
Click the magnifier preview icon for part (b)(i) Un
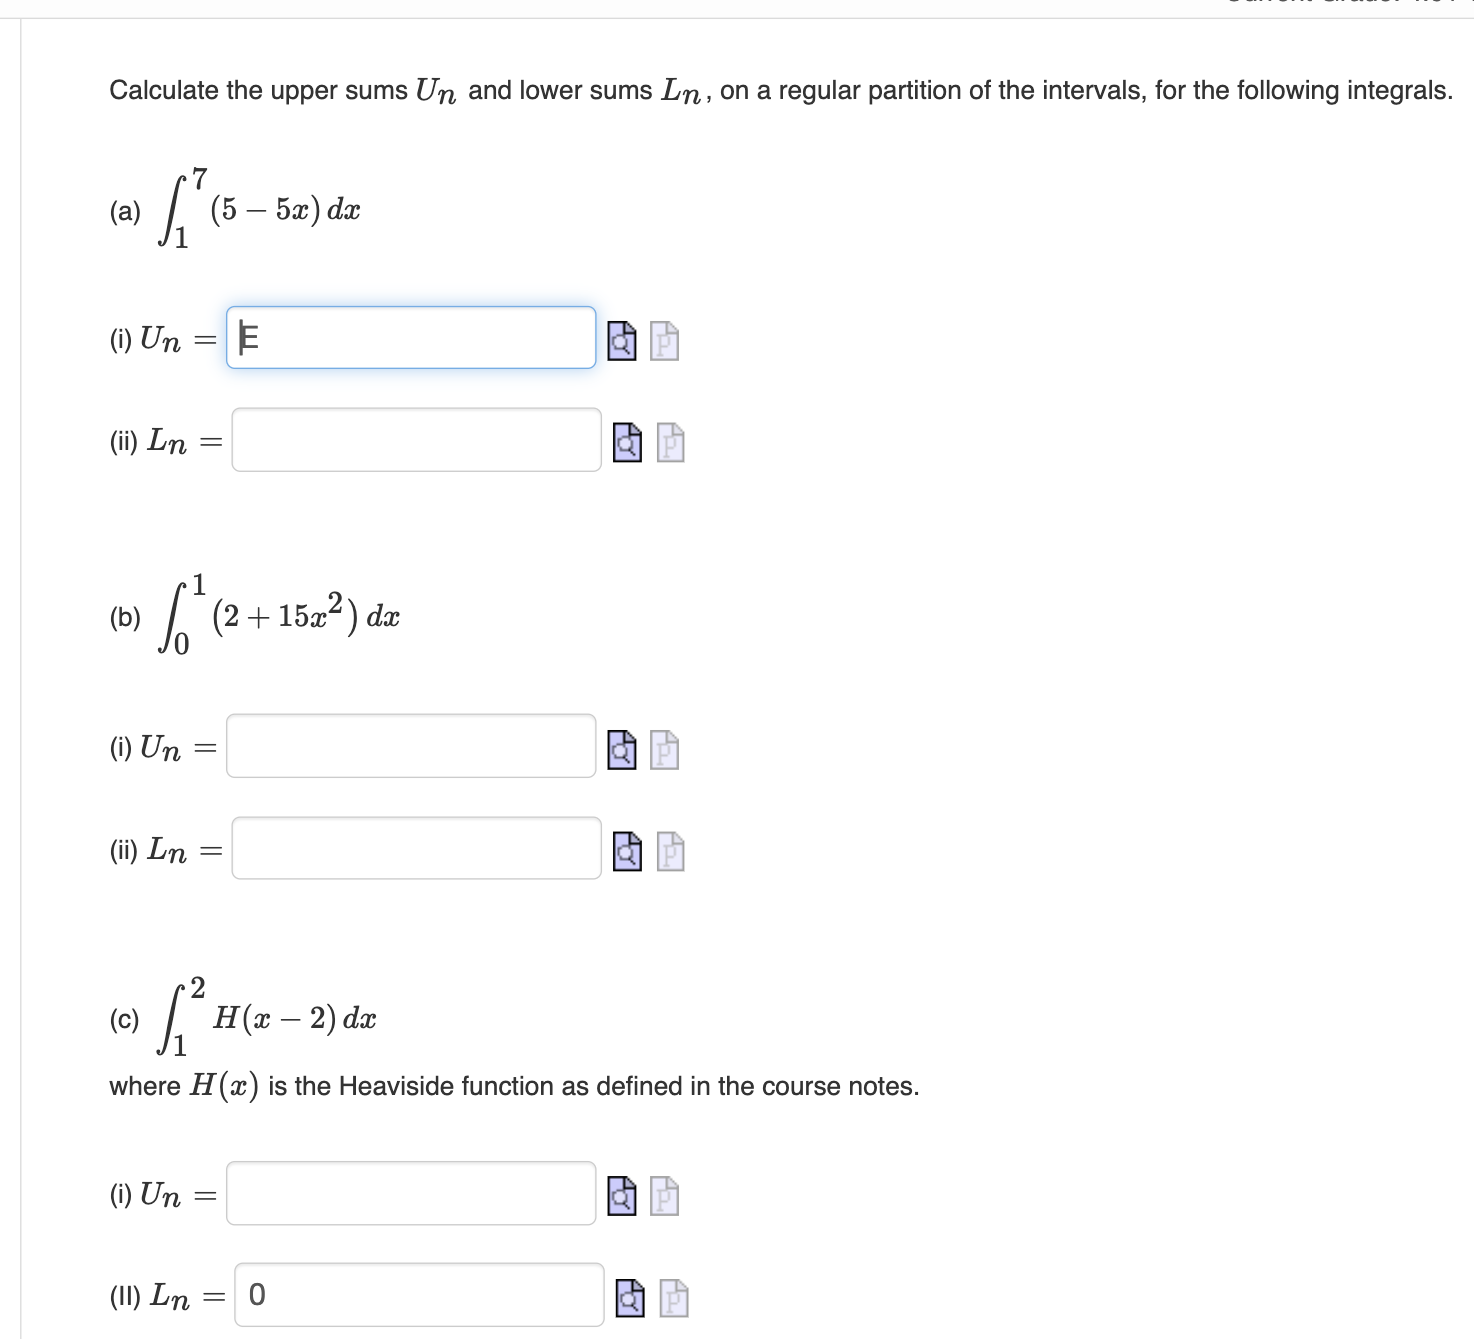click(x=622, y=751)
